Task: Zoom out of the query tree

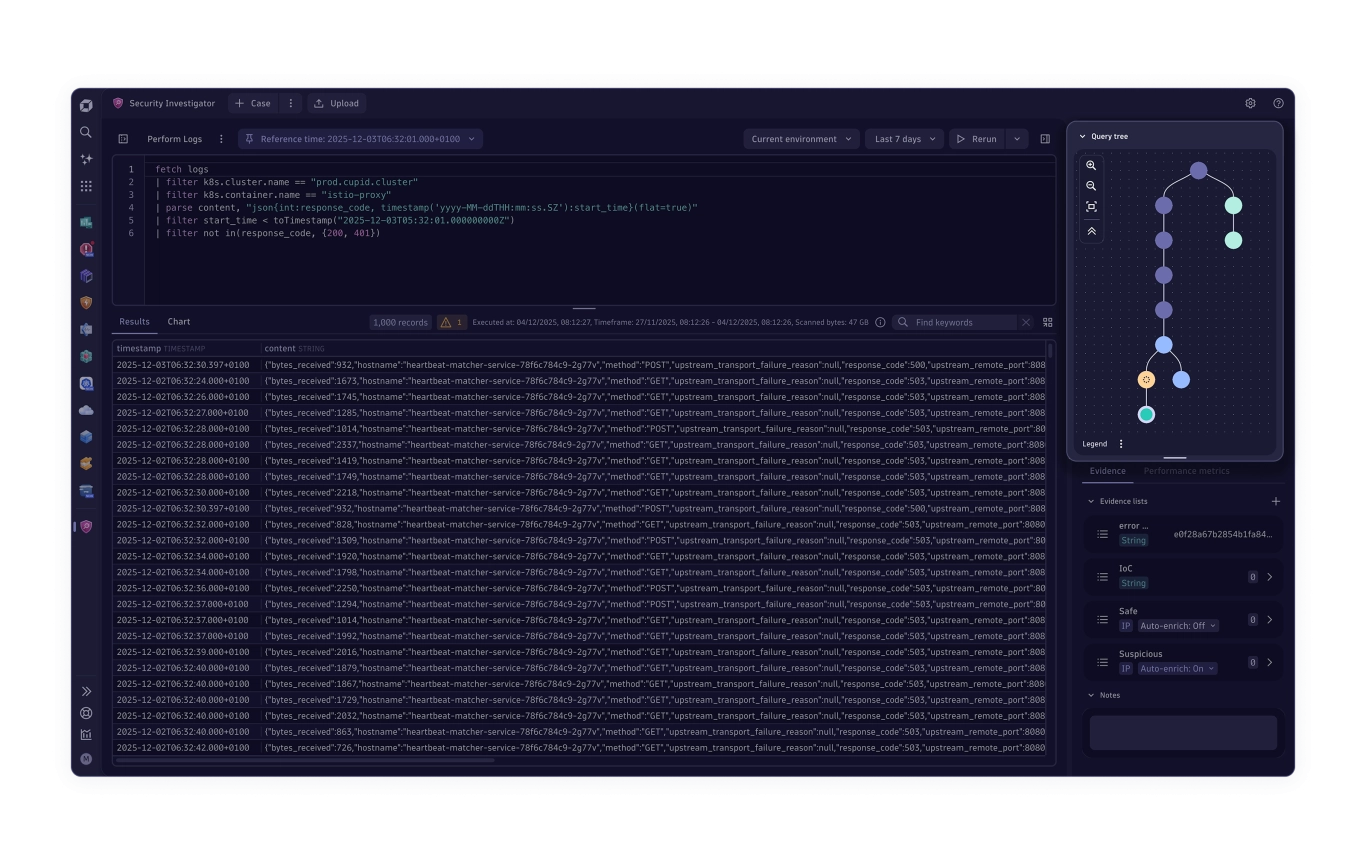Action: pos(1091,186)
